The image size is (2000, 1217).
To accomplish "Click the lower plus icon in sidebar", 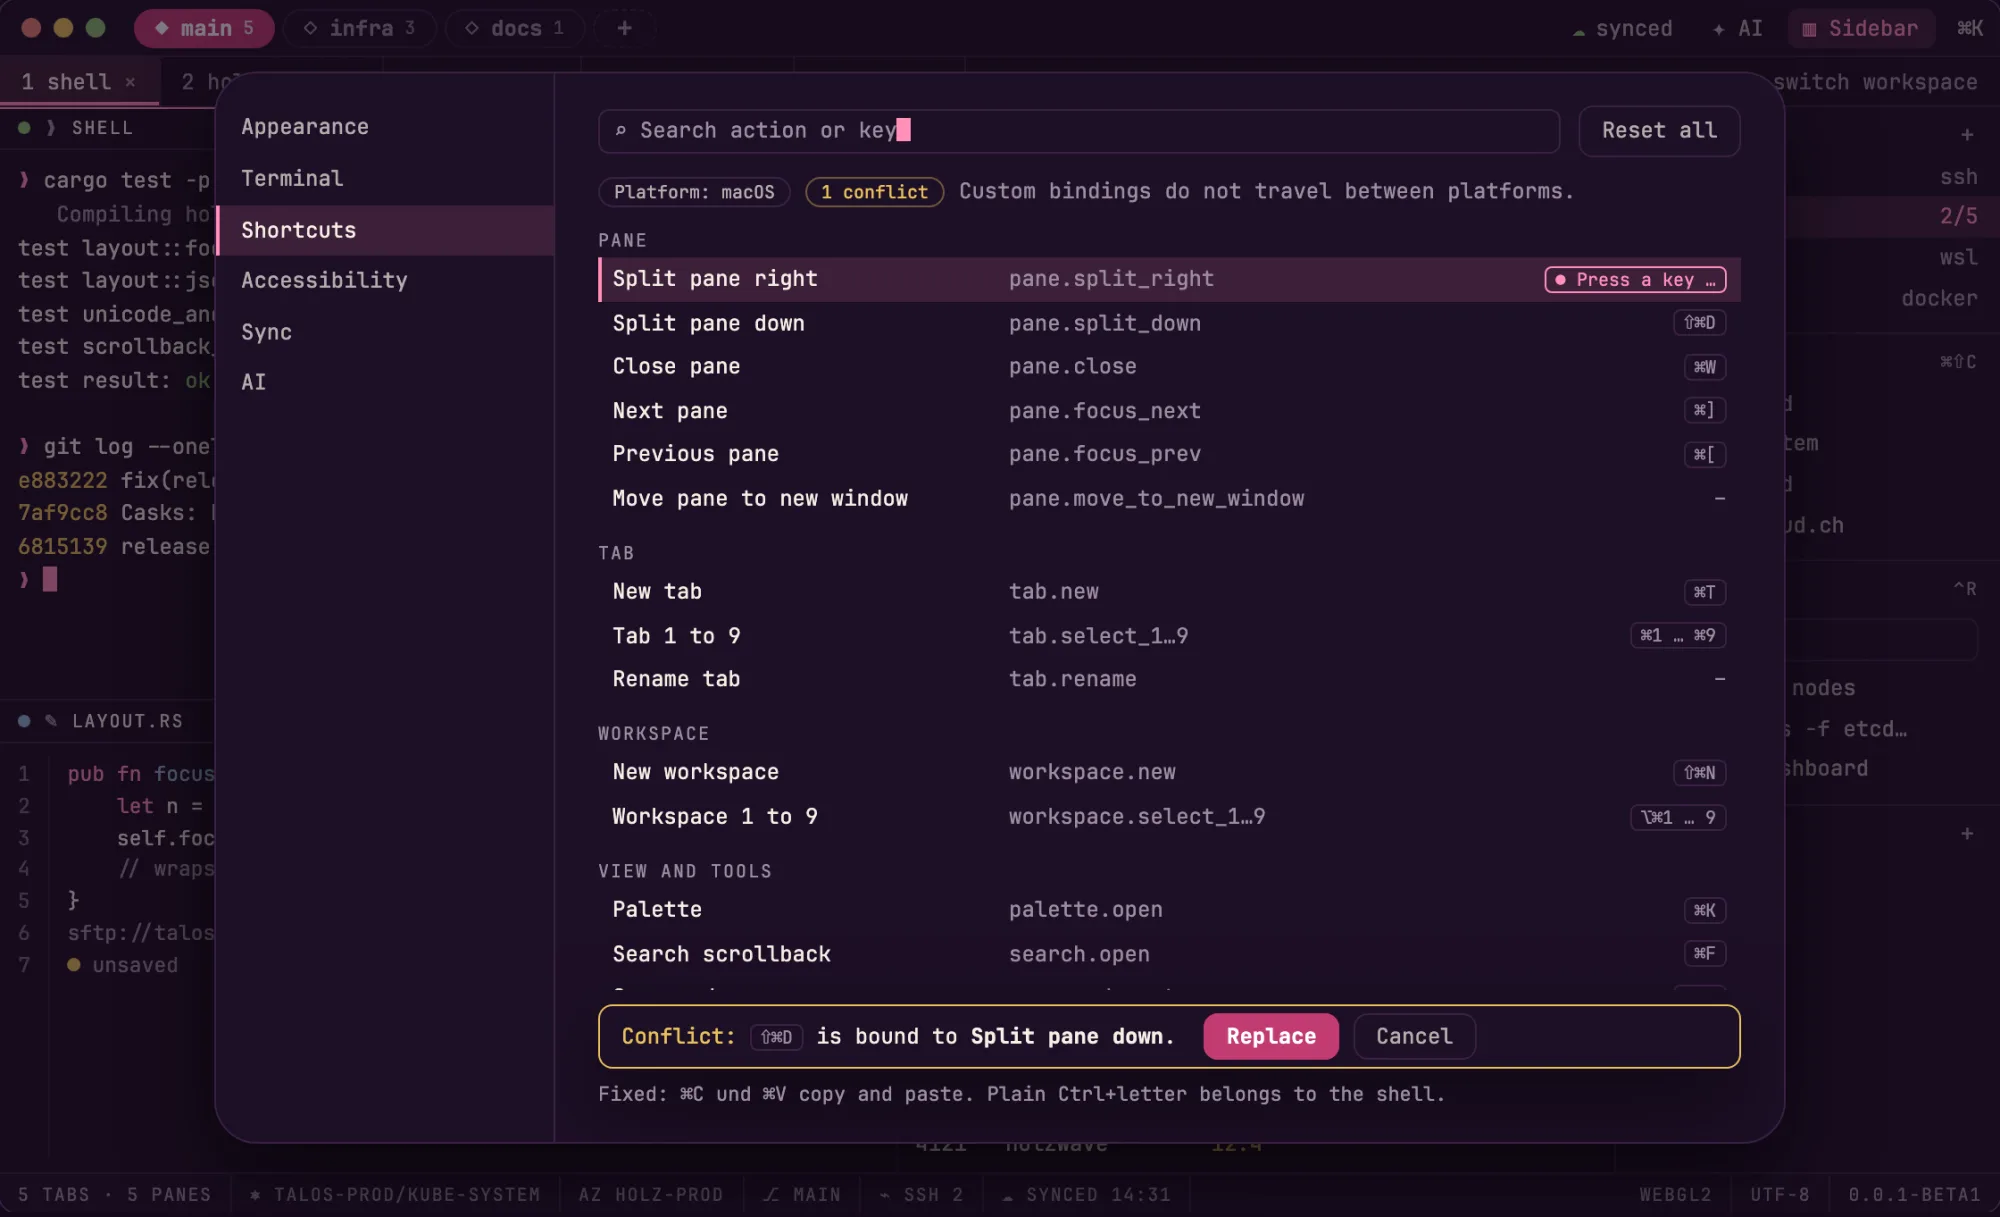I will coord(1967,833).
